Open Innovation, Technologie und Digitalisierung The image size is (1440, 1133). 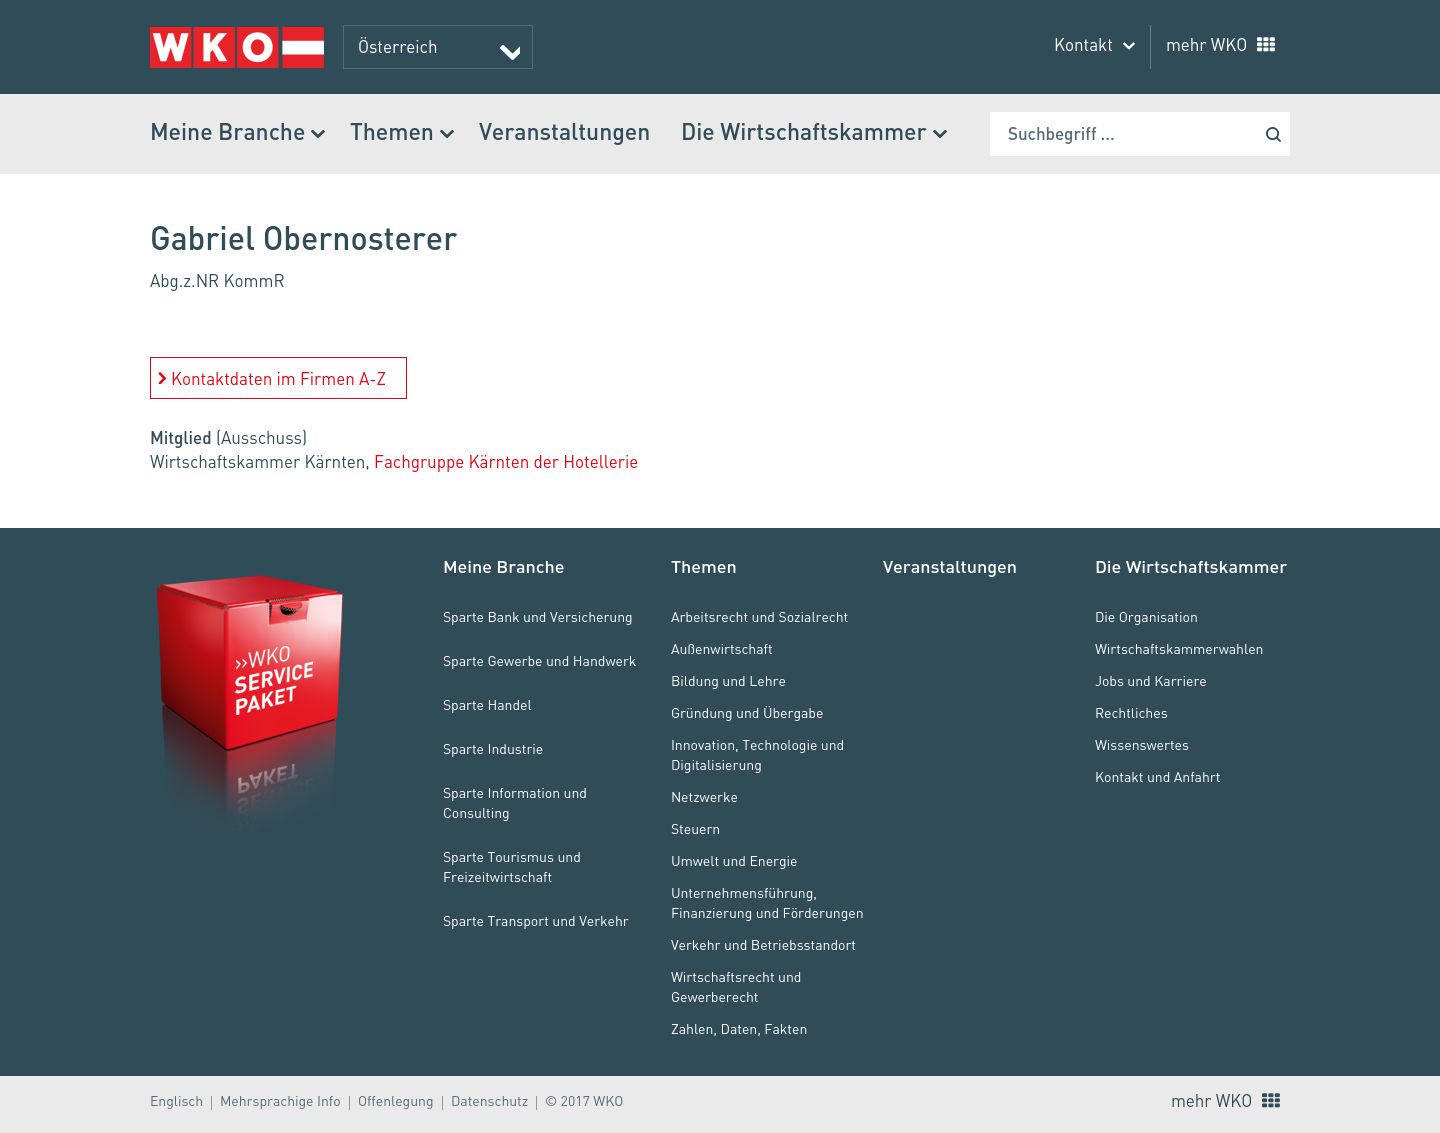[758, 755]
